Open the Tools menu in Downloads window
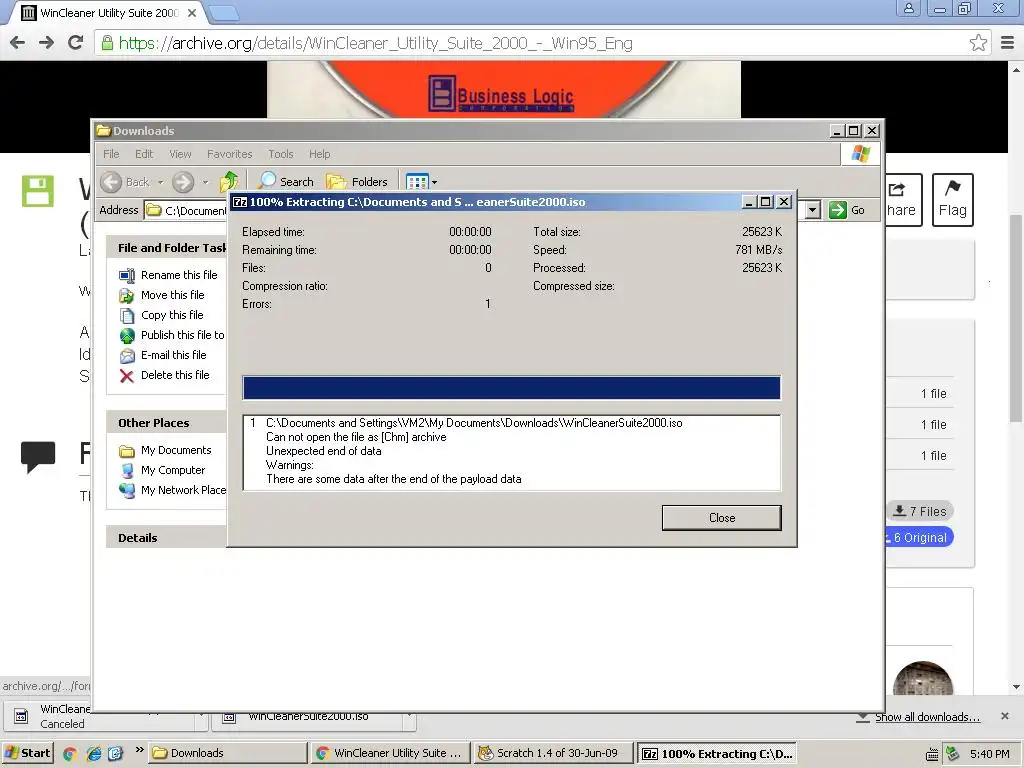Image resolution: width=1024 pixels, height=768 pixels. pos(281,154)
